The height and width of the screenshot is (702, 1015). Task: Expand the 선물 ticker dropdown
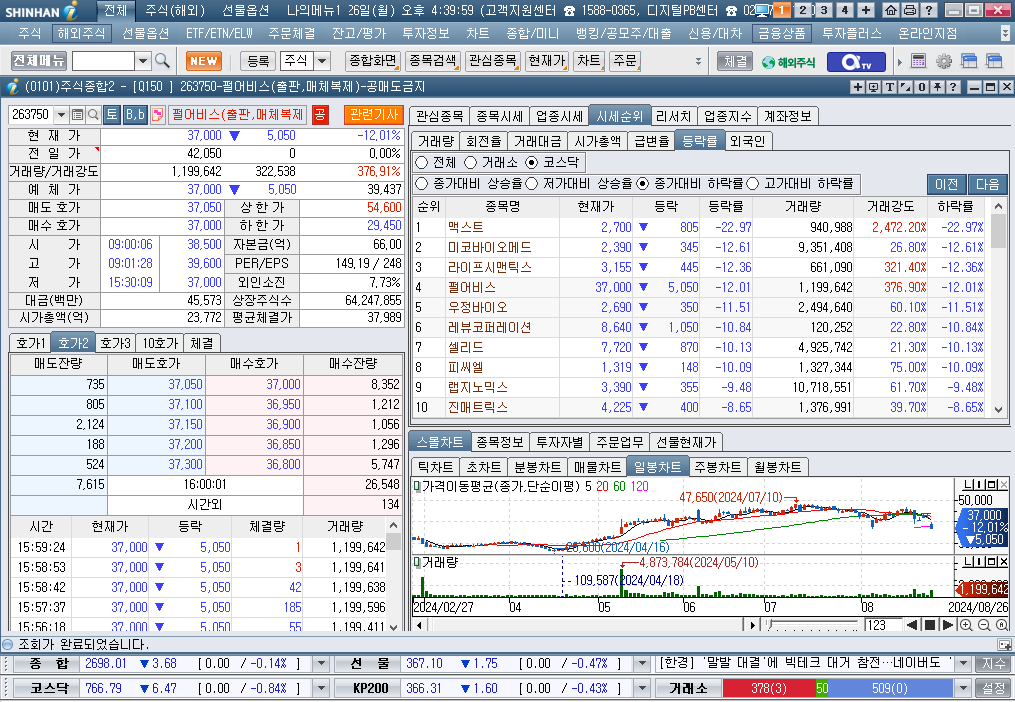(x=641, y=664)
